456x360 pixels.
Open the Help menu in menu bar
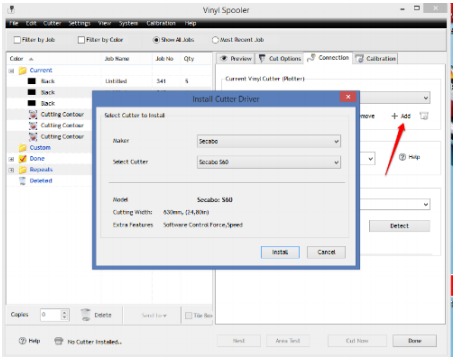point(190,23)
